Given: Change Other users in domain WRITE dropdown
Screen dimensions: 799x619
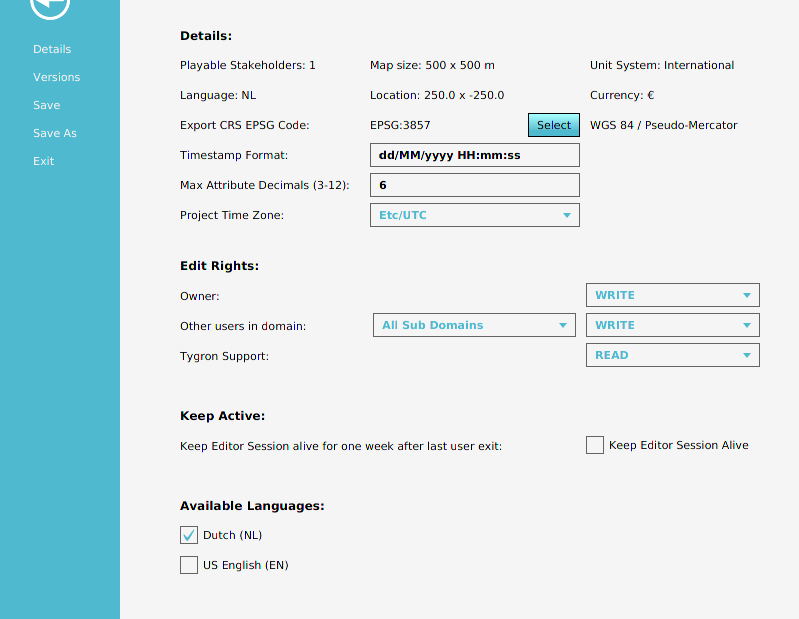Looking at the screenshot, I should coord(672,325).
